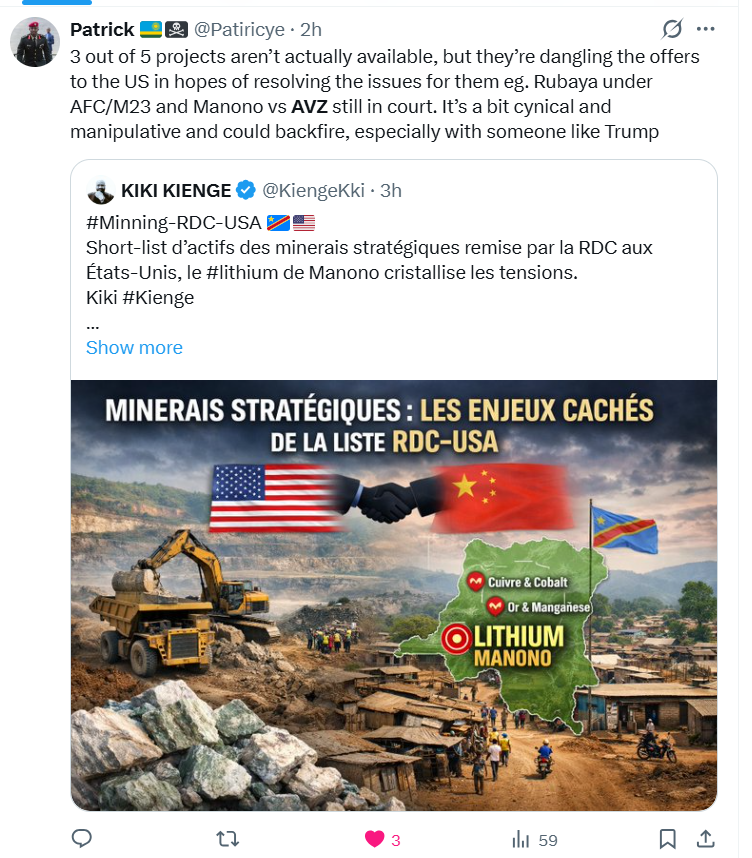Screen dimensions: 752x858
Task: Toggle the bookmark for this post
Action: point(668,839)
